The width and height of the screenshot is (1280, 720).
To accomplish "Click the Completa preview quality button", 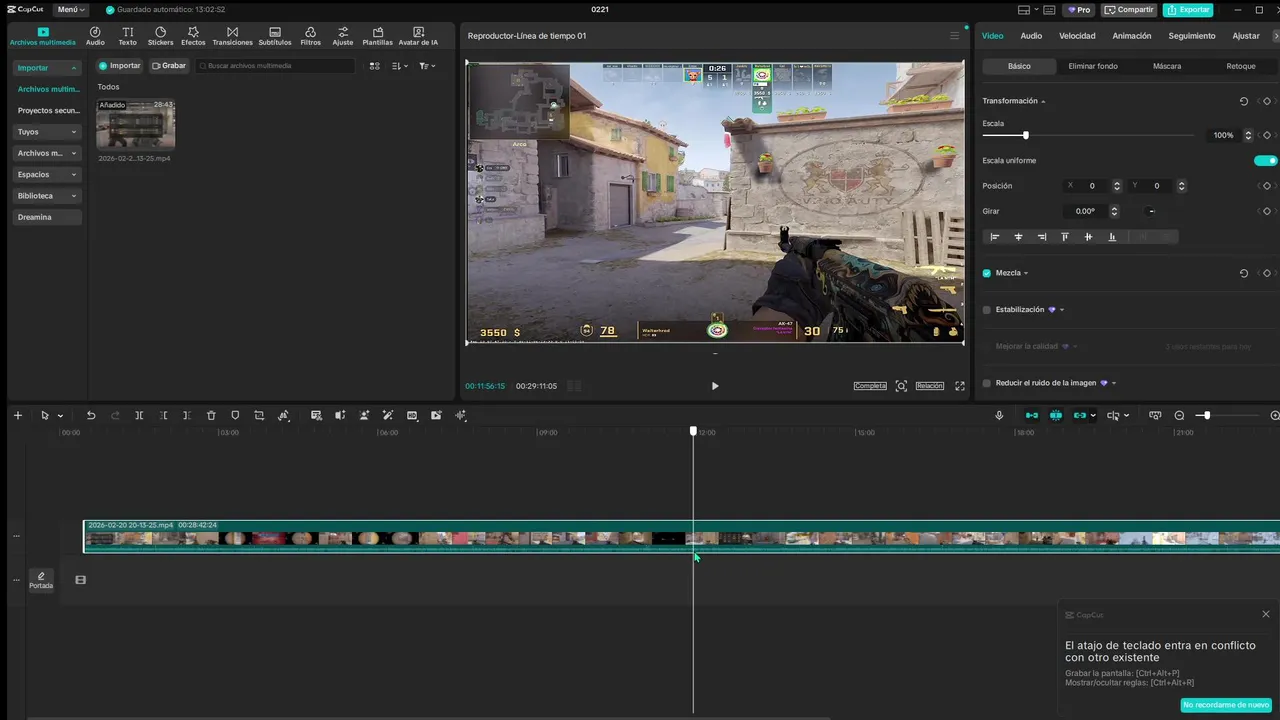I will point(870,386).
